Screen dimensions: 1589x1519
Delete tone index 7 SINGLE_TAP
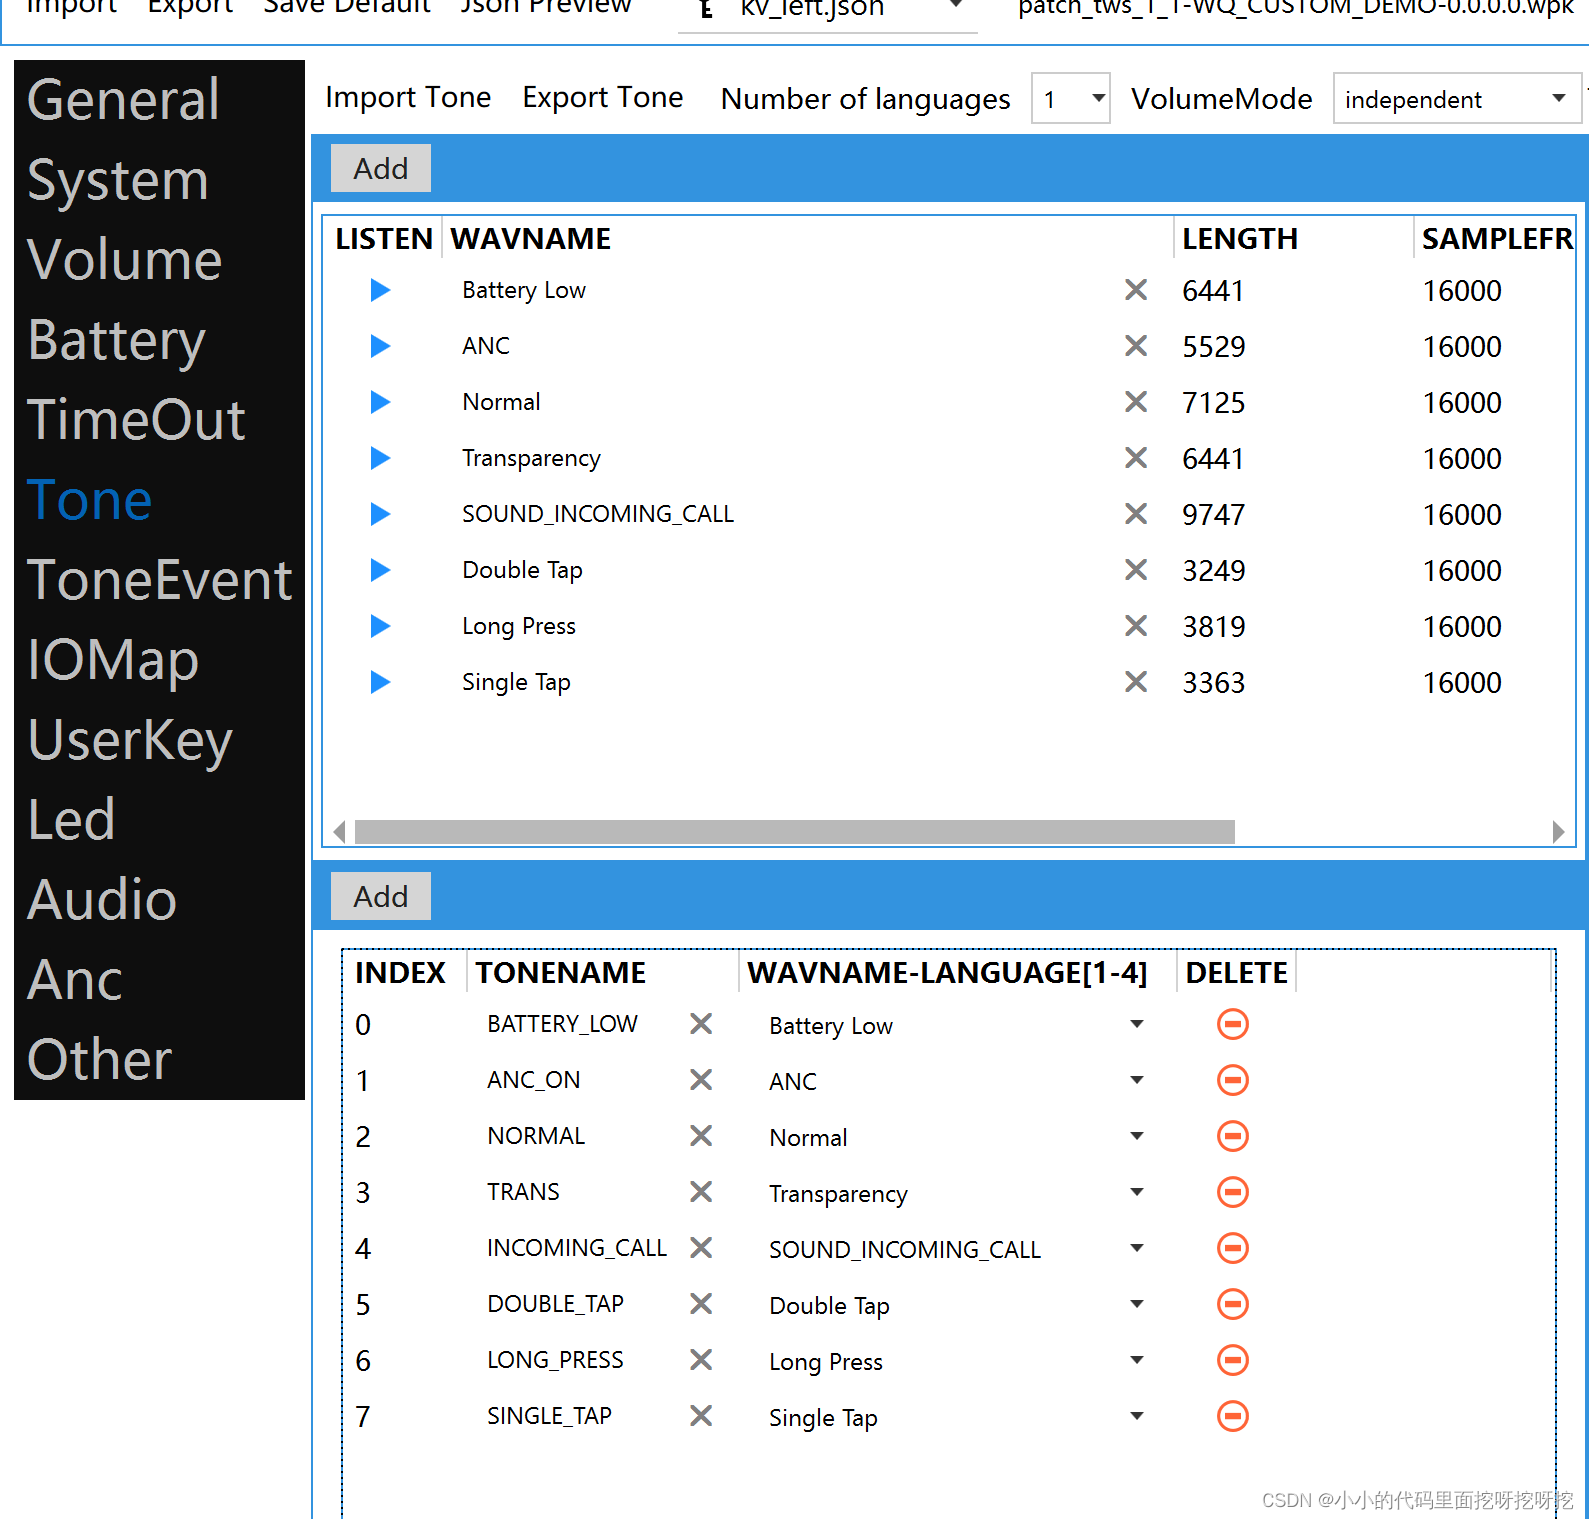pos(1233,1416)
